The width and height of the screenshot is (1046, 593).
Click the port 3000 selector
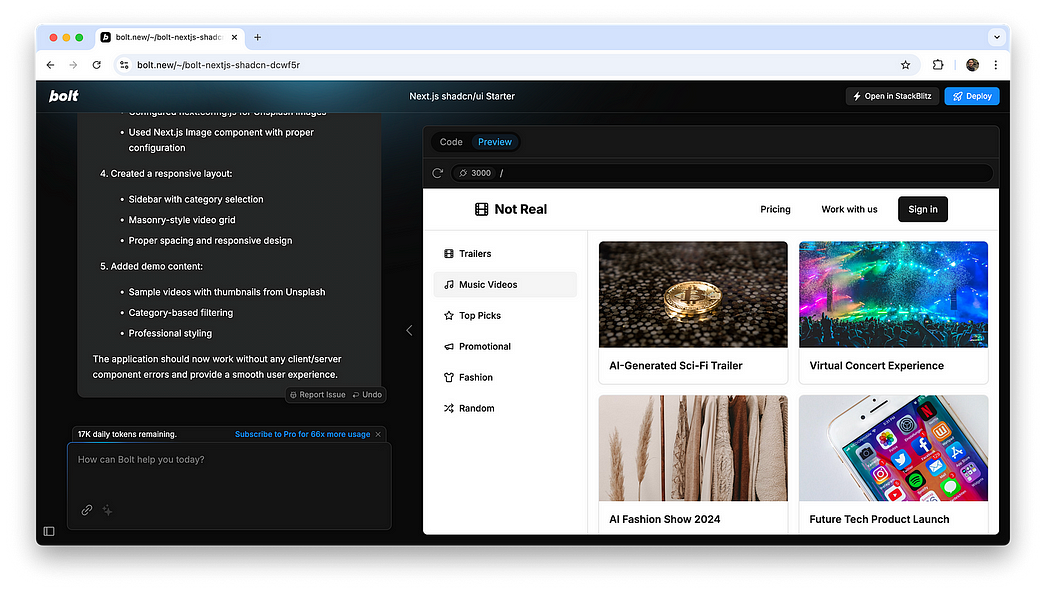[475, 173]
